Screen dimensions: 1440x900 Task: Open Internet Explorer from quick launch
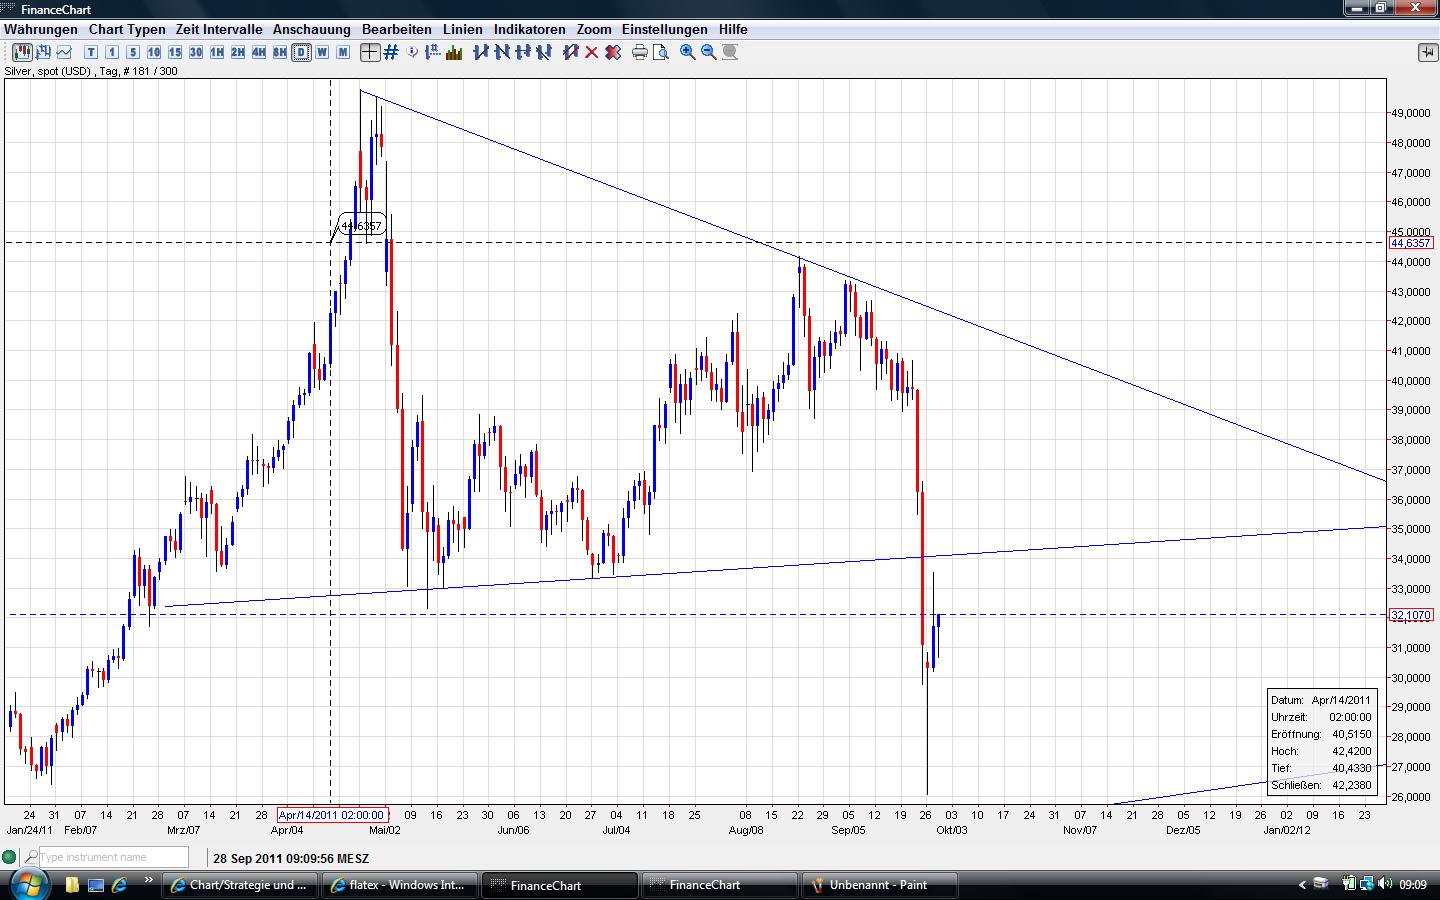pyautogui.click(x=120, y=885)
